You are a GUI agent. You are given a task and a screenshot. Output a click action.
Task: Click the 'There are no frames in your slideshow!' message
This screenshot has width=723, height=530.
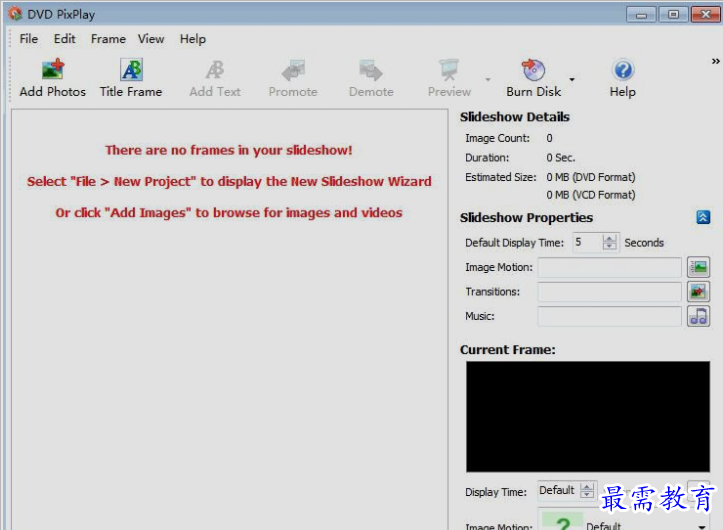coord(229,150)
